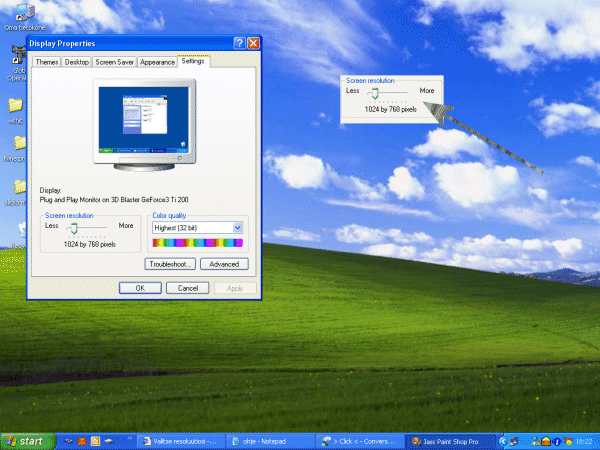Click the Troubleshoot... button
600x450 pixels.
(170, 264)
